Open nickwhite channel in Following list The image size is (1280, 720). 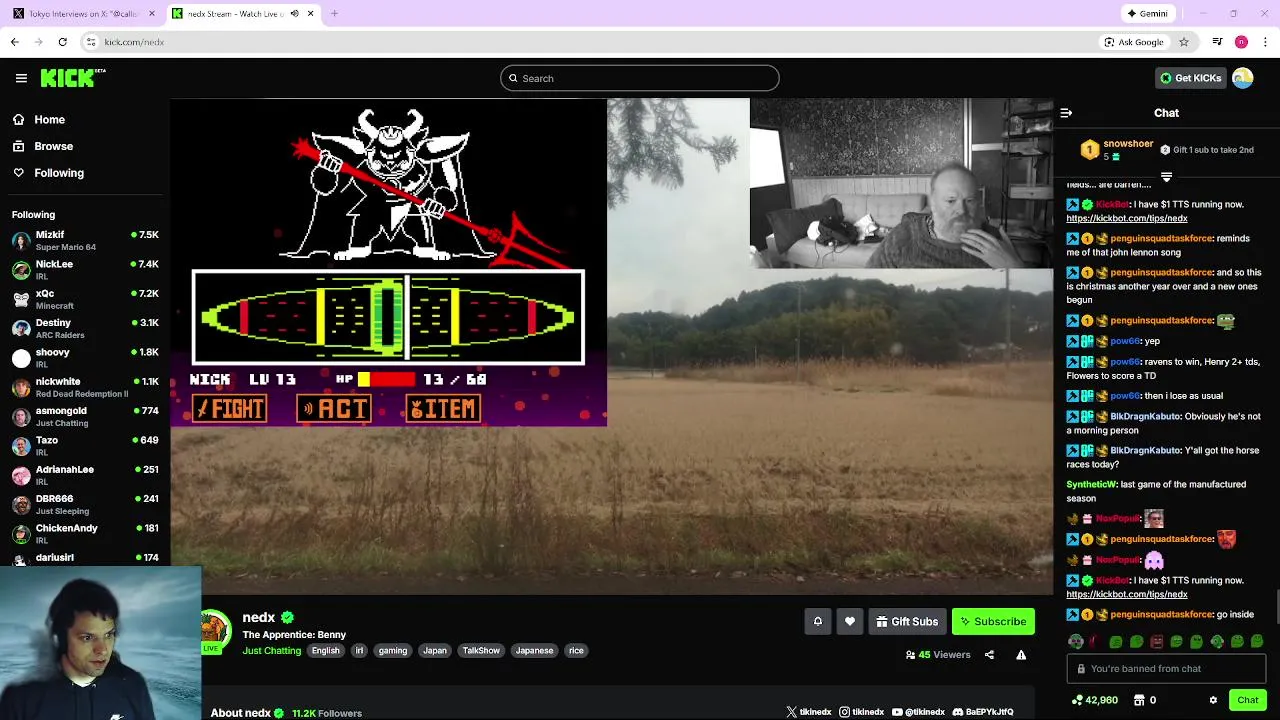(85, 387)
